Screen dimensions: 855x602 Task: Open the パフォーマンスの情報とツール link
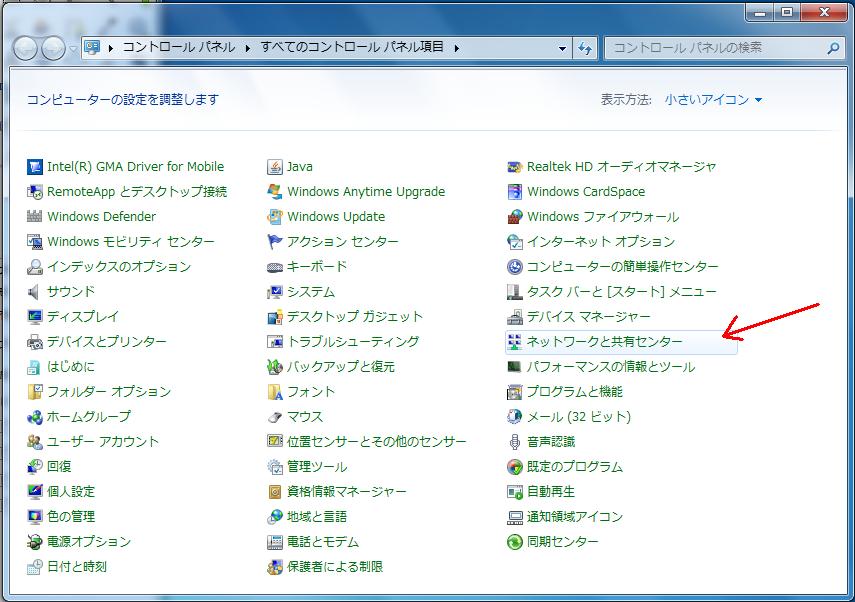(611, 367)
